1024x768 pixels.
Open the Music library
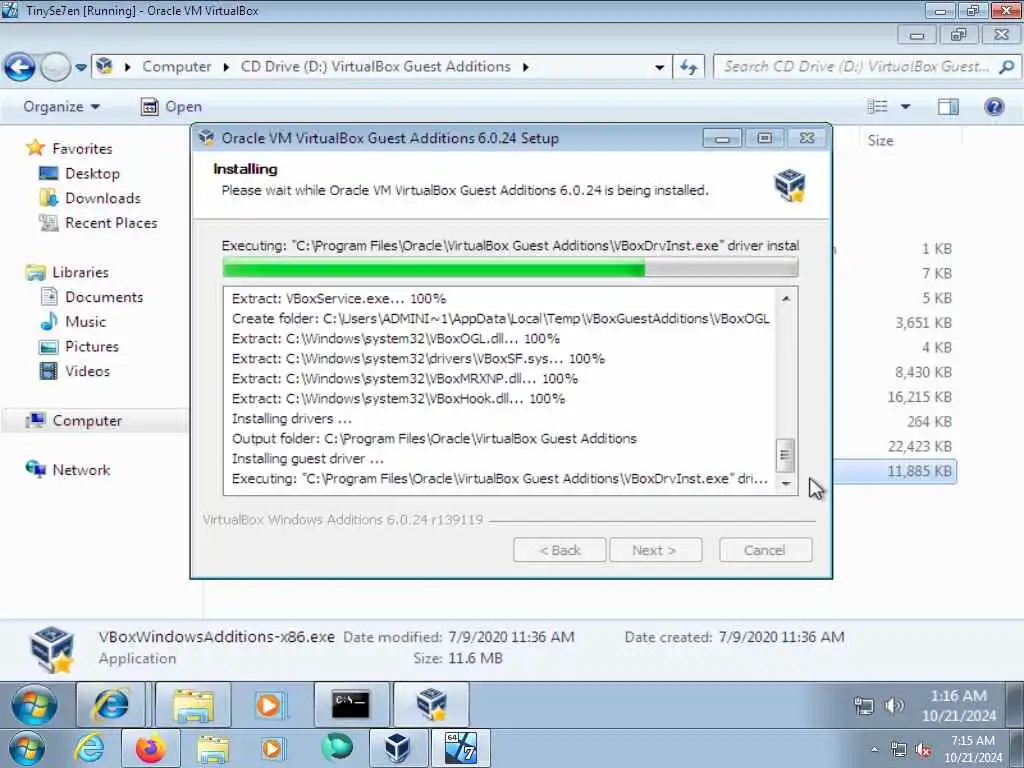tap(73, 321)
